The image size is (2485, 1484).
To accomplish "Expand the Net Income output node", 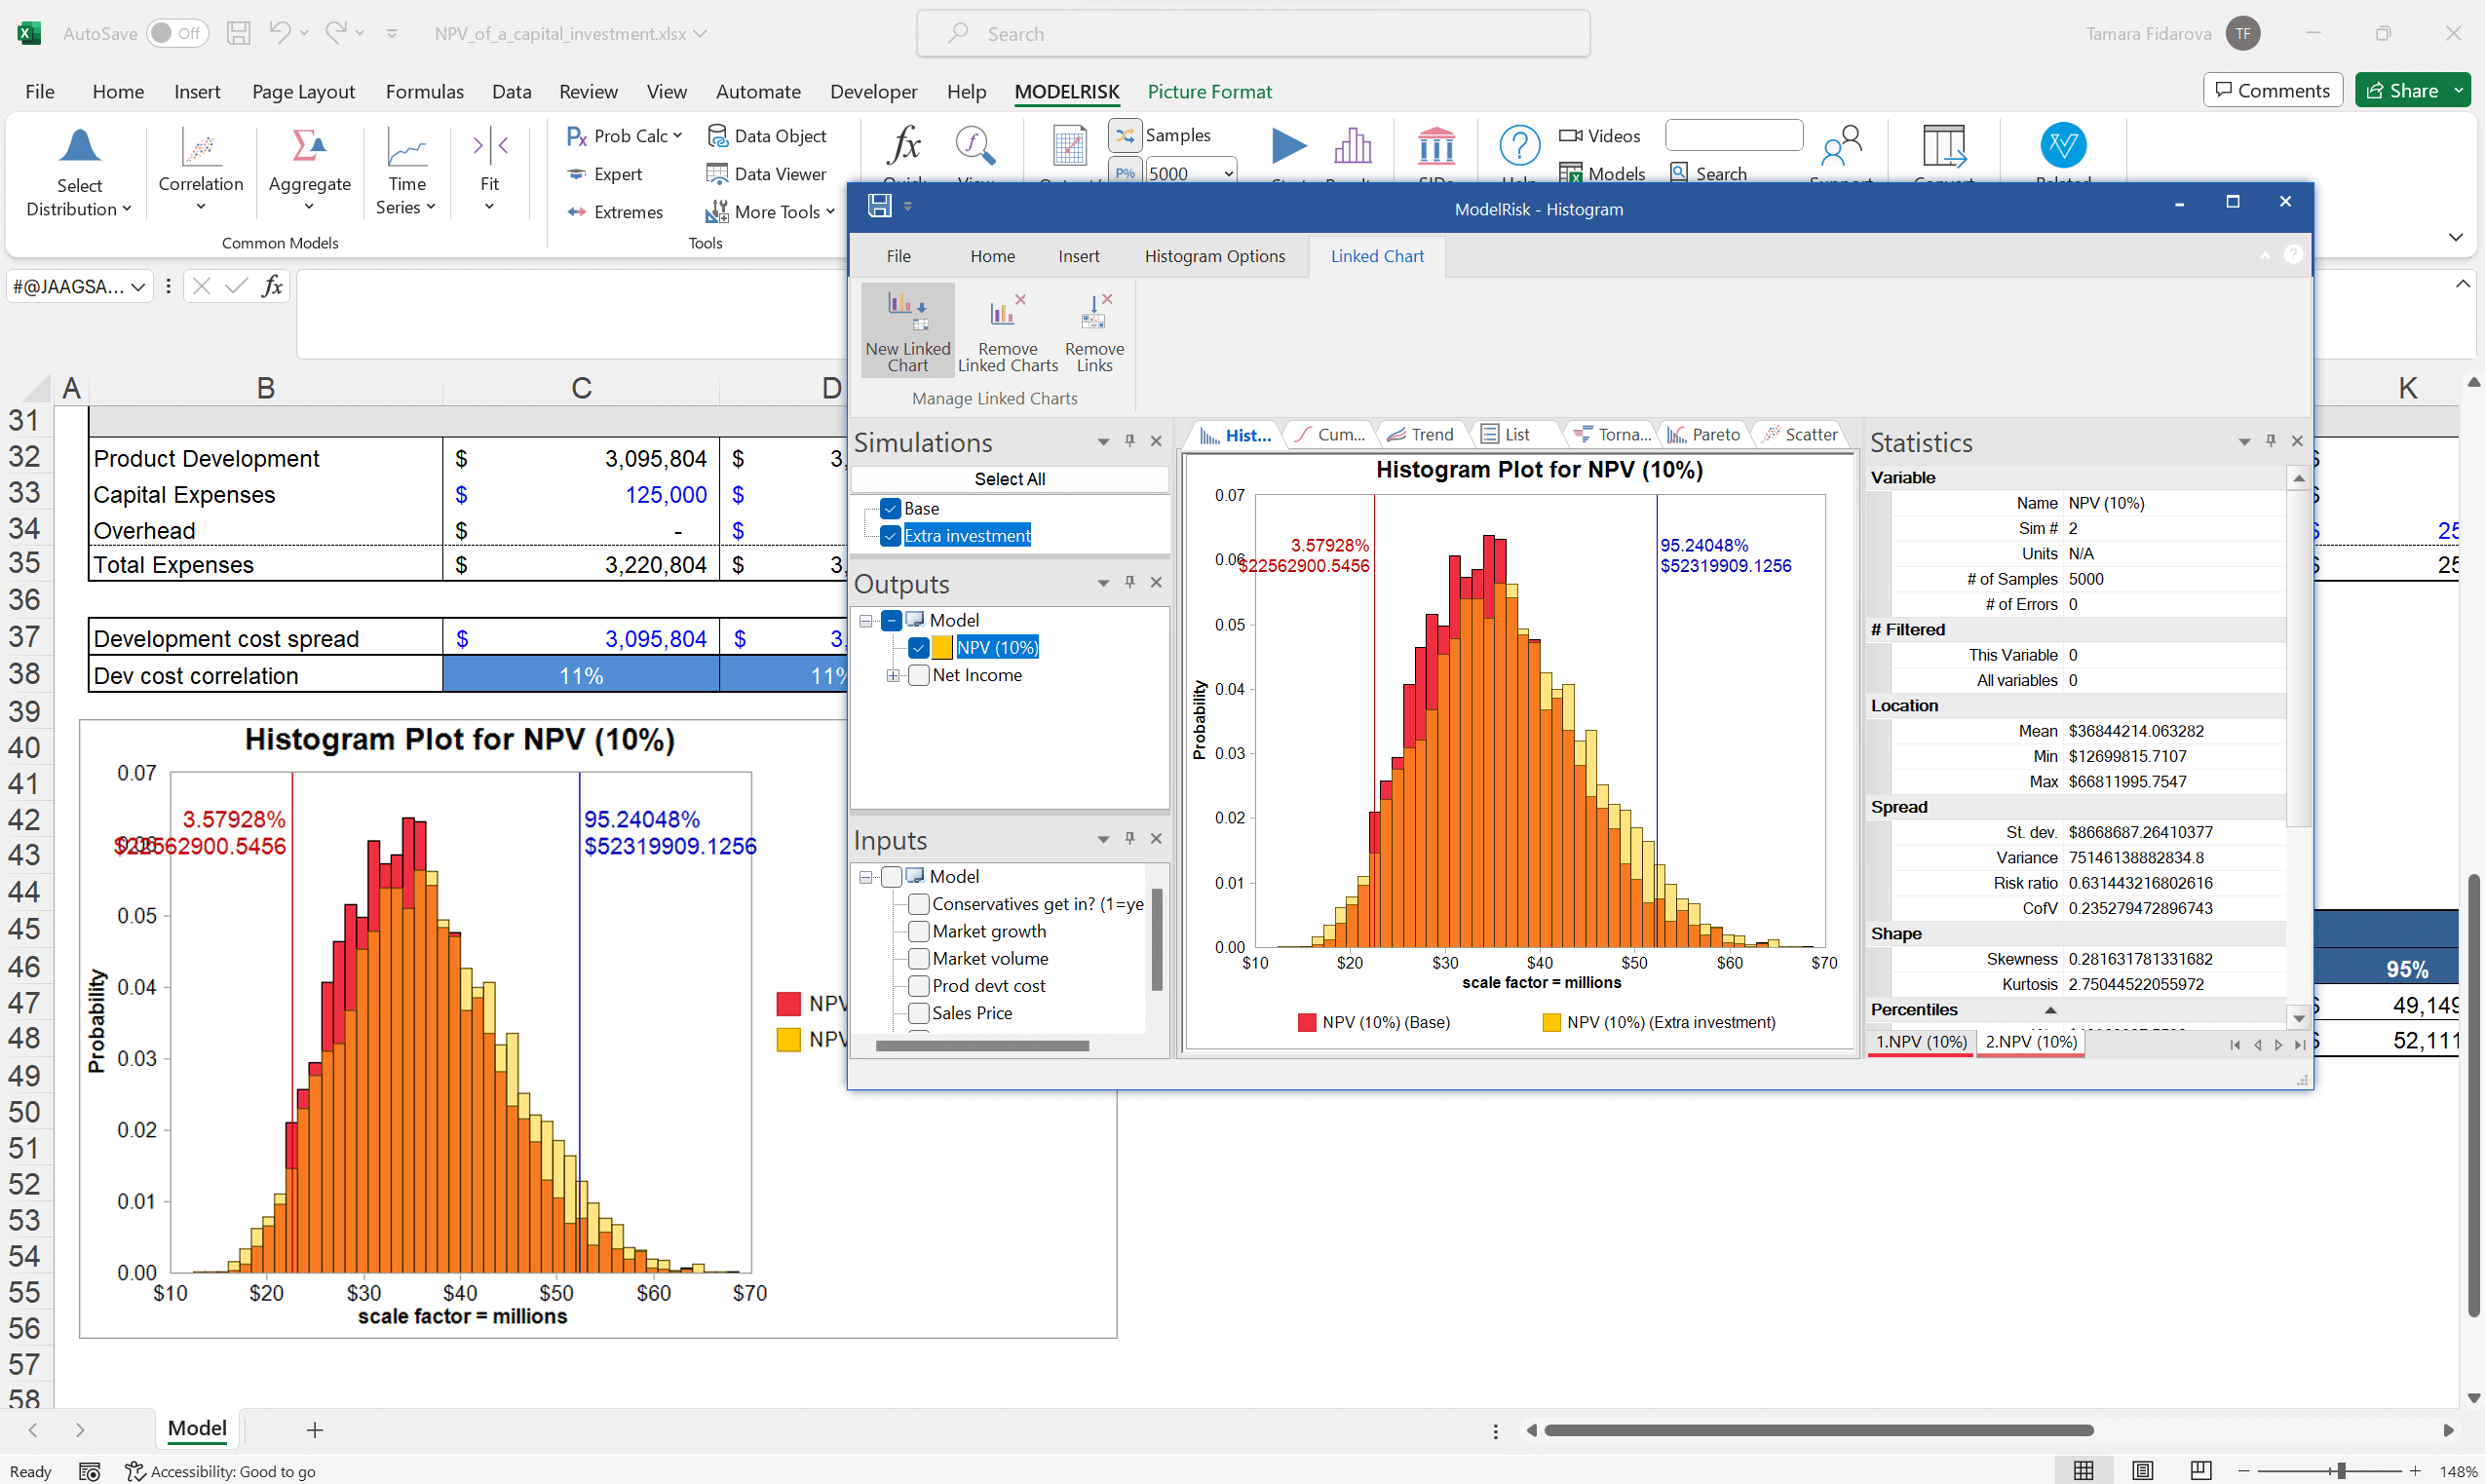I will click(894, 675).
